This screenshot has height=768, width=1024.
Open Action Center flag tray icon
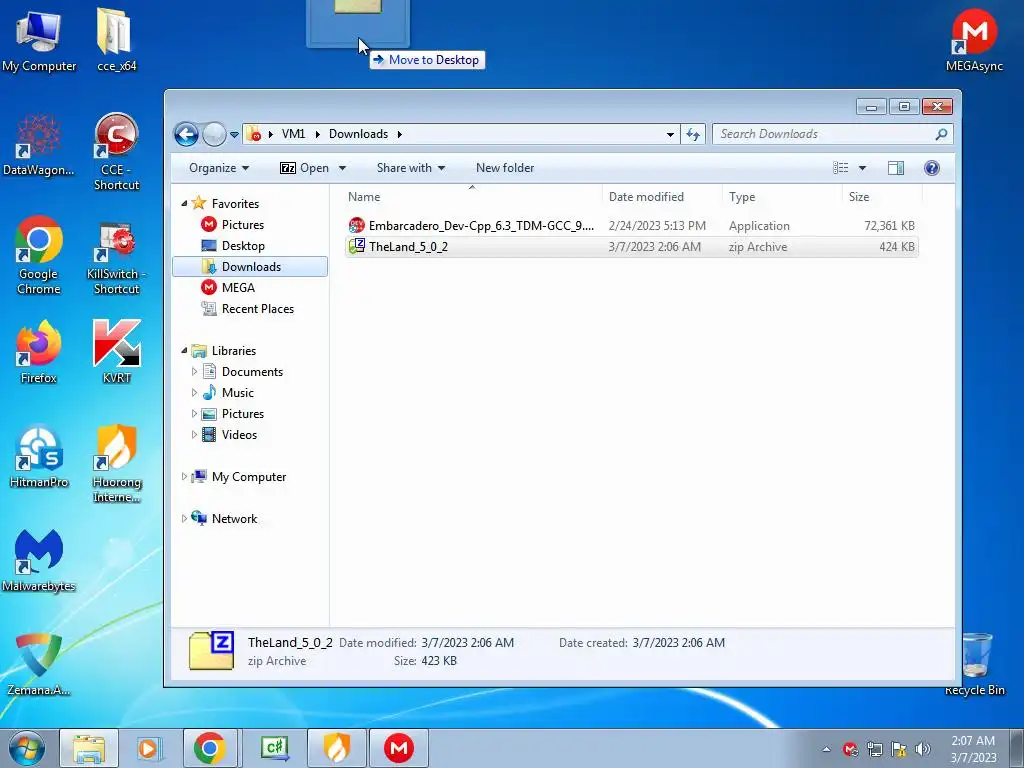click(x=899, y=749)
